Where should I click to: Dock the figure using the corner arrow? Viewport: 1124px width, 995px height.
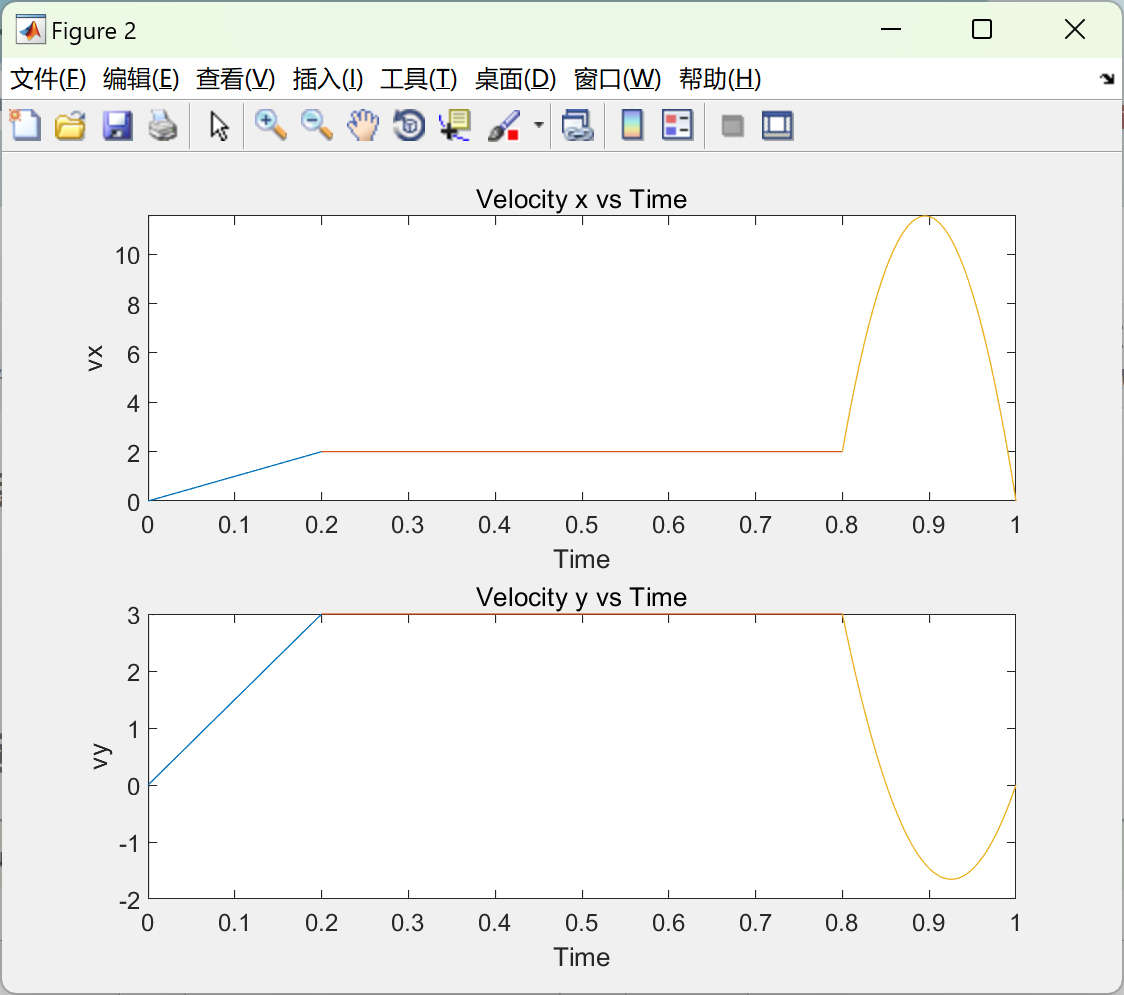point(1107,78)
